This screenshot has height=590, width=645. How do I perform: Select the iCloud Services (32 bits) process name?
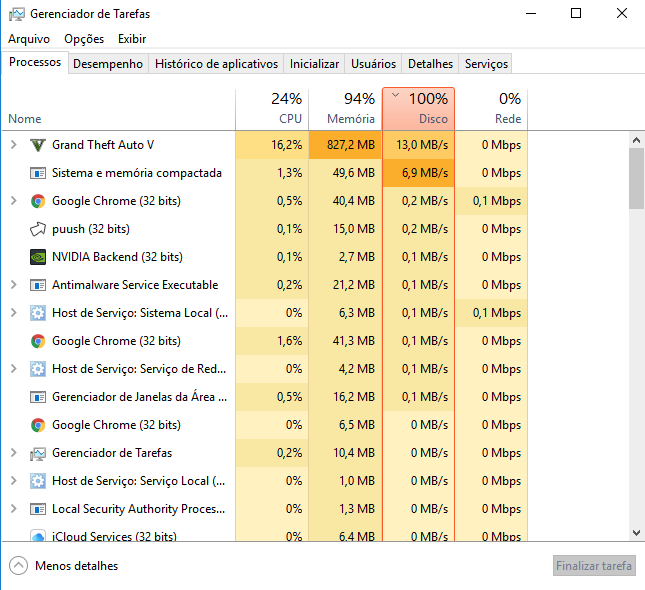[114, 536]
